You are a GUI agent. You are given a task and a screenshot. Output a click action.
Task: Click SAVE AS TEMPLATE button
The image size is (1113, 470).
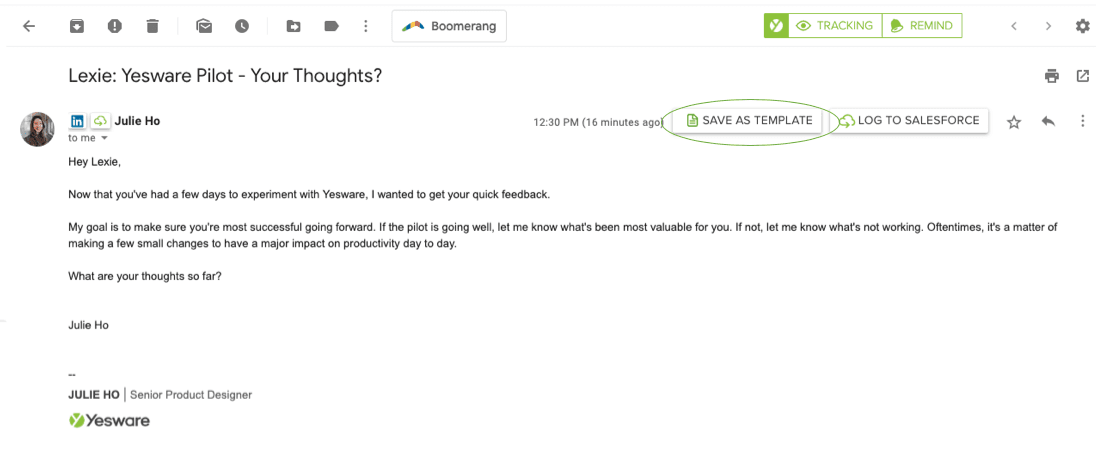tap(751, 121)
